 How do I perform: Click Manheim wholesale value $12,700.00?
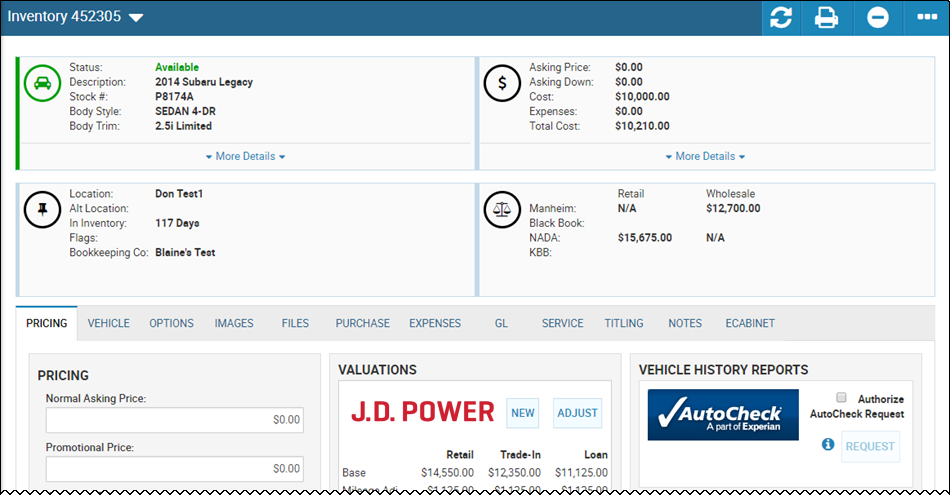click(x=733, y=208)
